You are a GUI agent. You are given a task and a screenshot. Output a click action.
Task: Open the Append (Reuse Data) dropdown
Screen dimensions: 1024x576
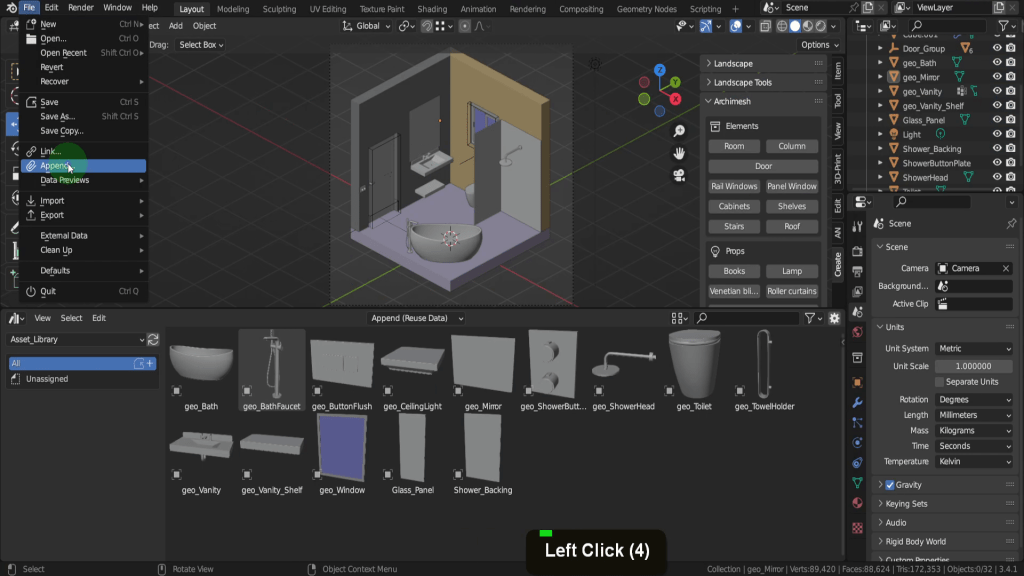click(x=417, y=318)
